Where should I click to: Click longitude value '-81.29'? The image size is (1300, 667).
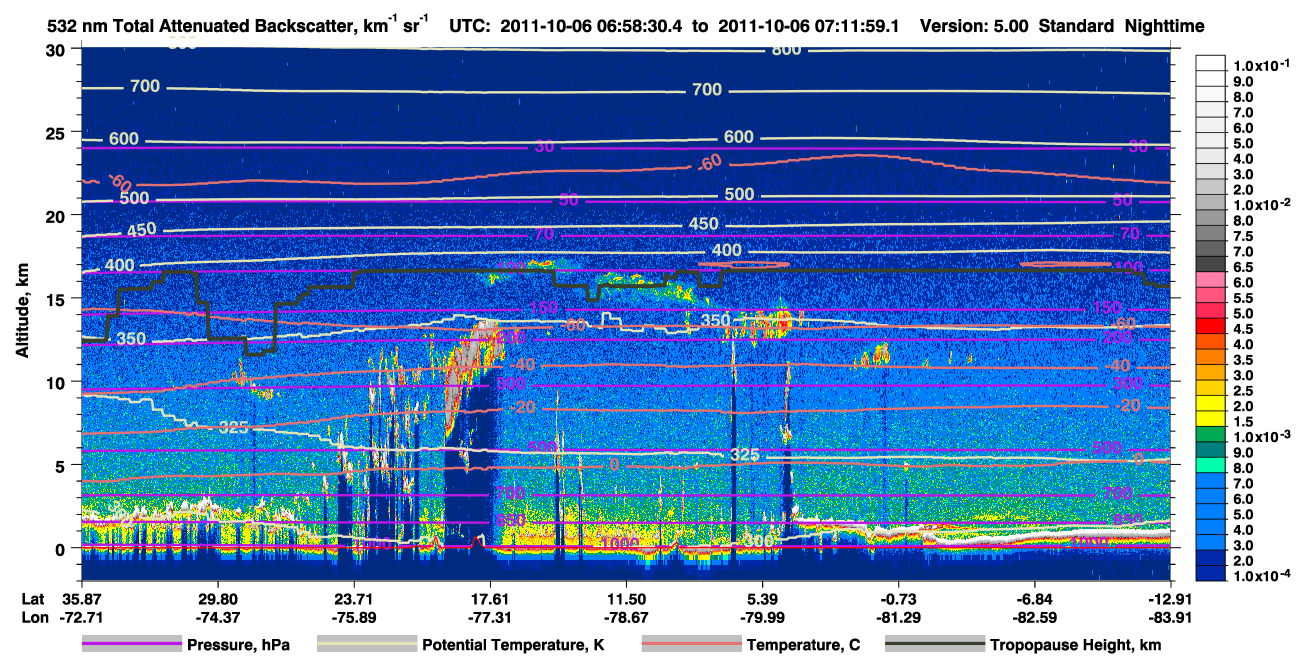(x=898, y=618)
